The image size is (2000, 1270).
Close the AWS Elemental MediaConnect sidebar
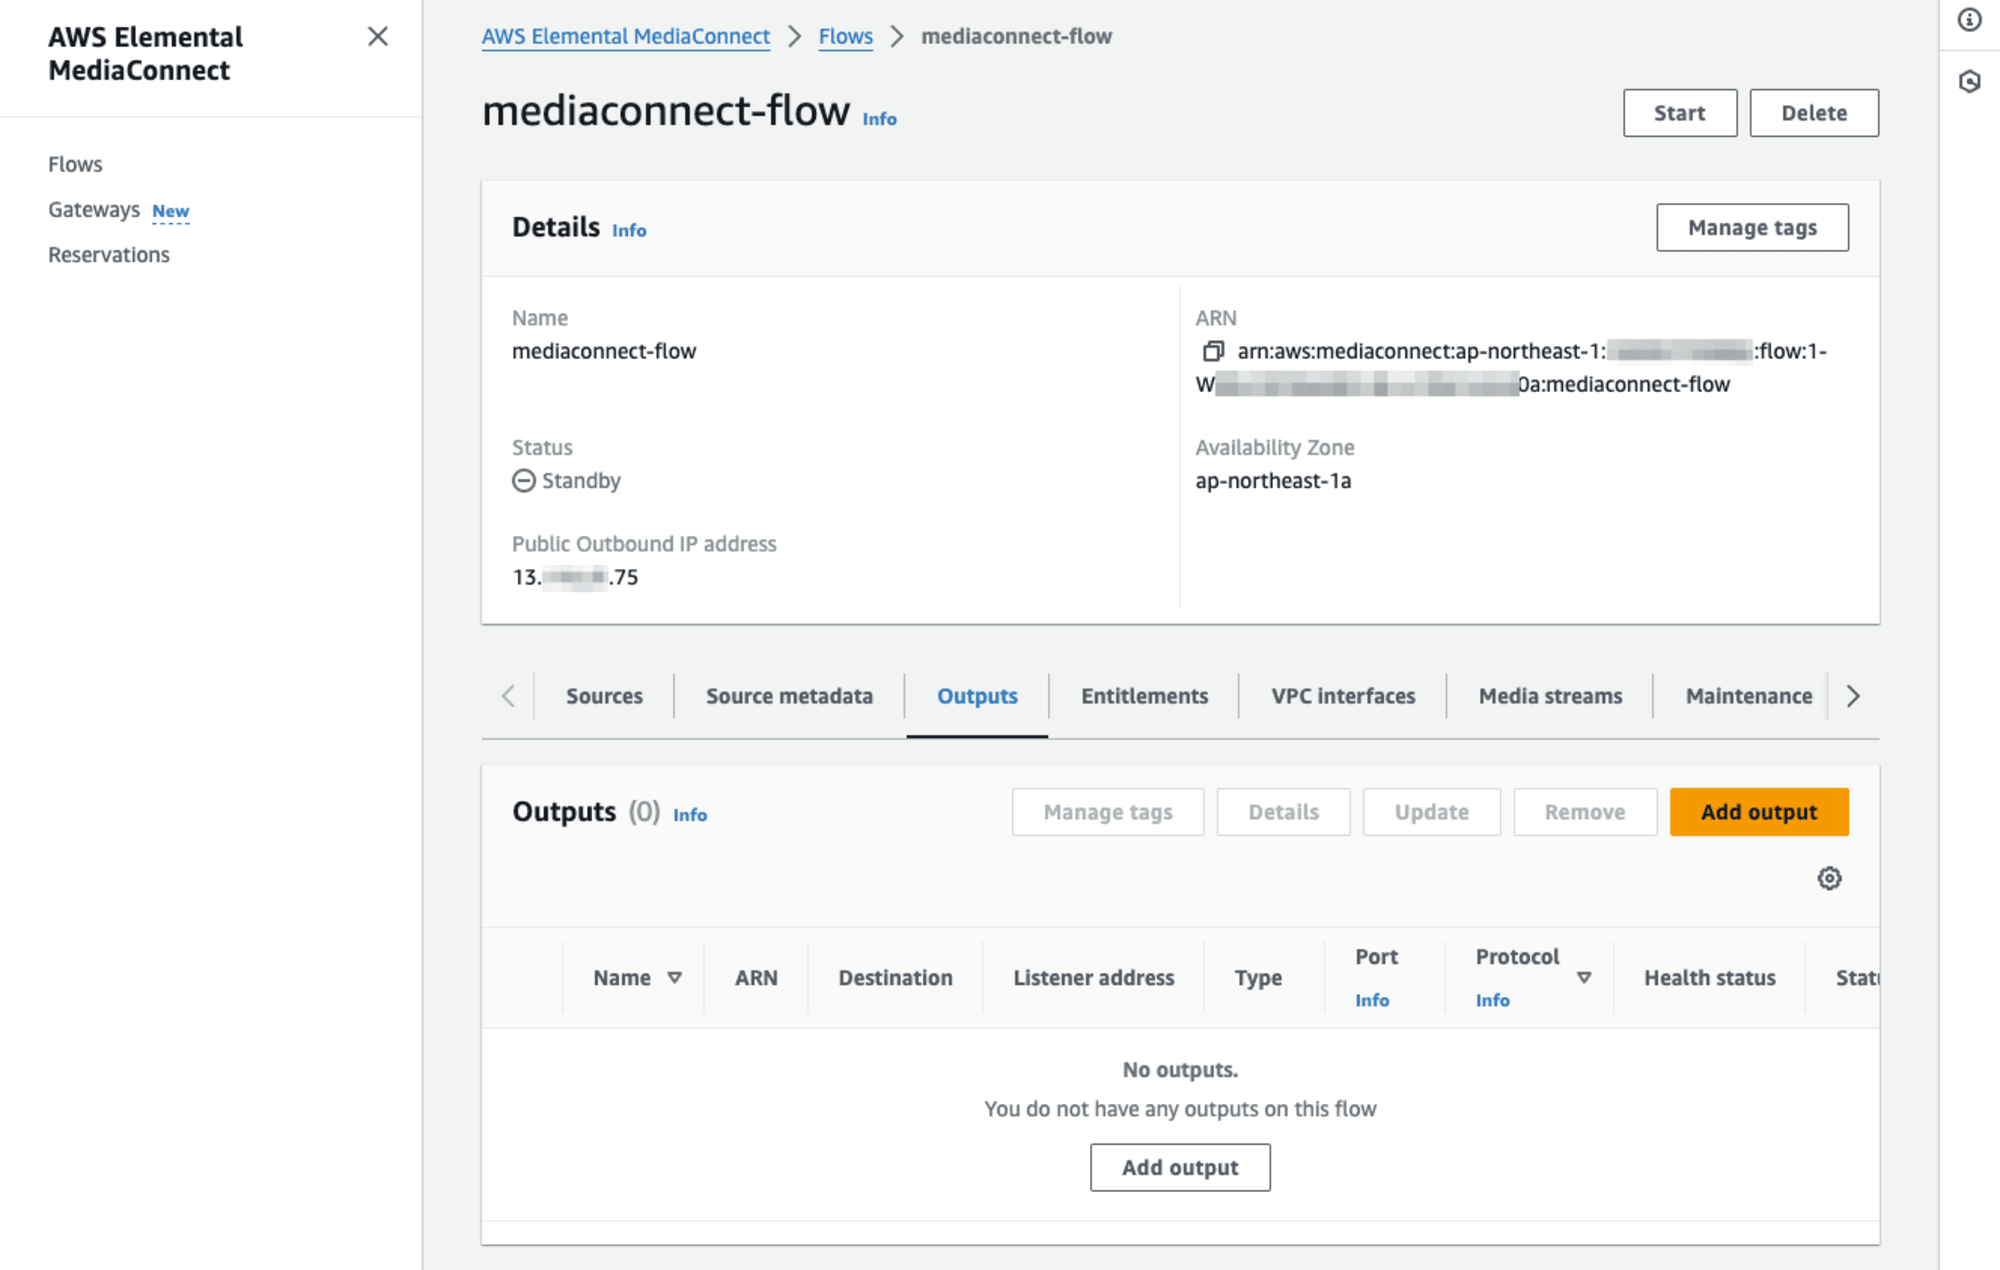(377, 37)
